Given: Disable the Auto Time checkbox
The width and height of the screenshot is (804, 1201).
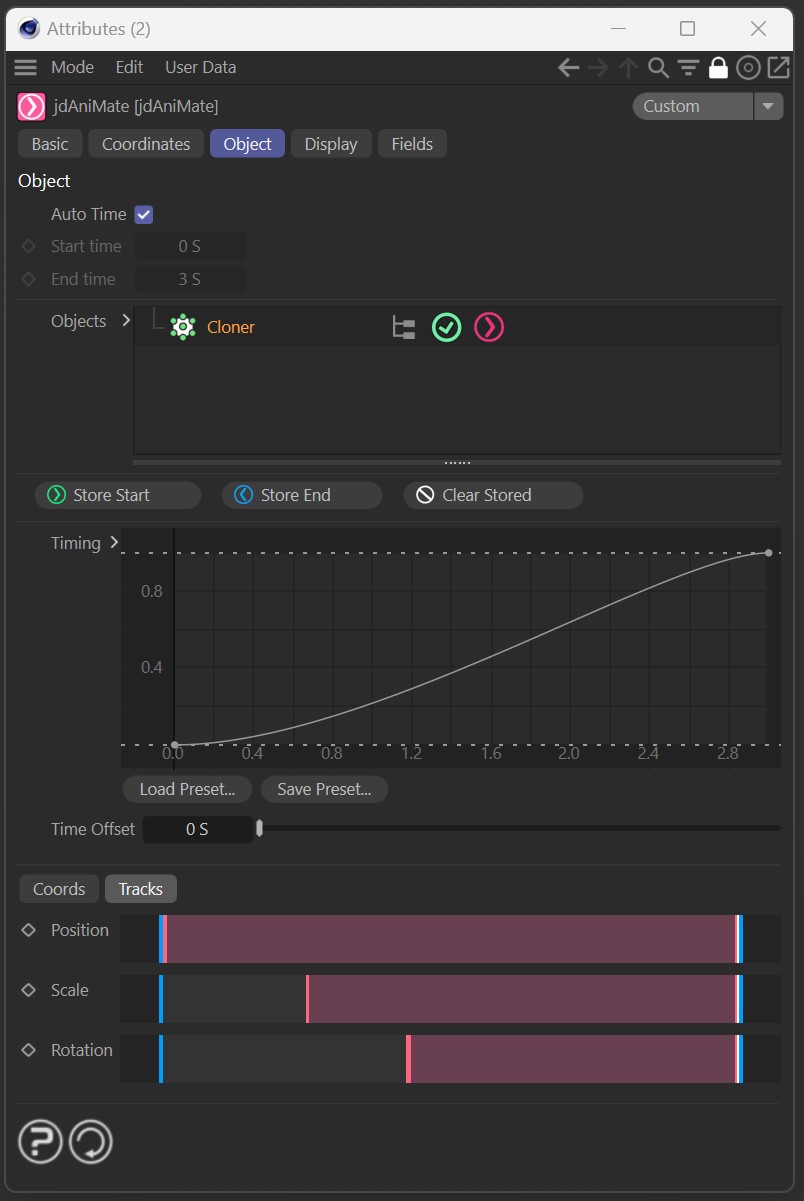Looking at the screenshot, I should 144,214.
